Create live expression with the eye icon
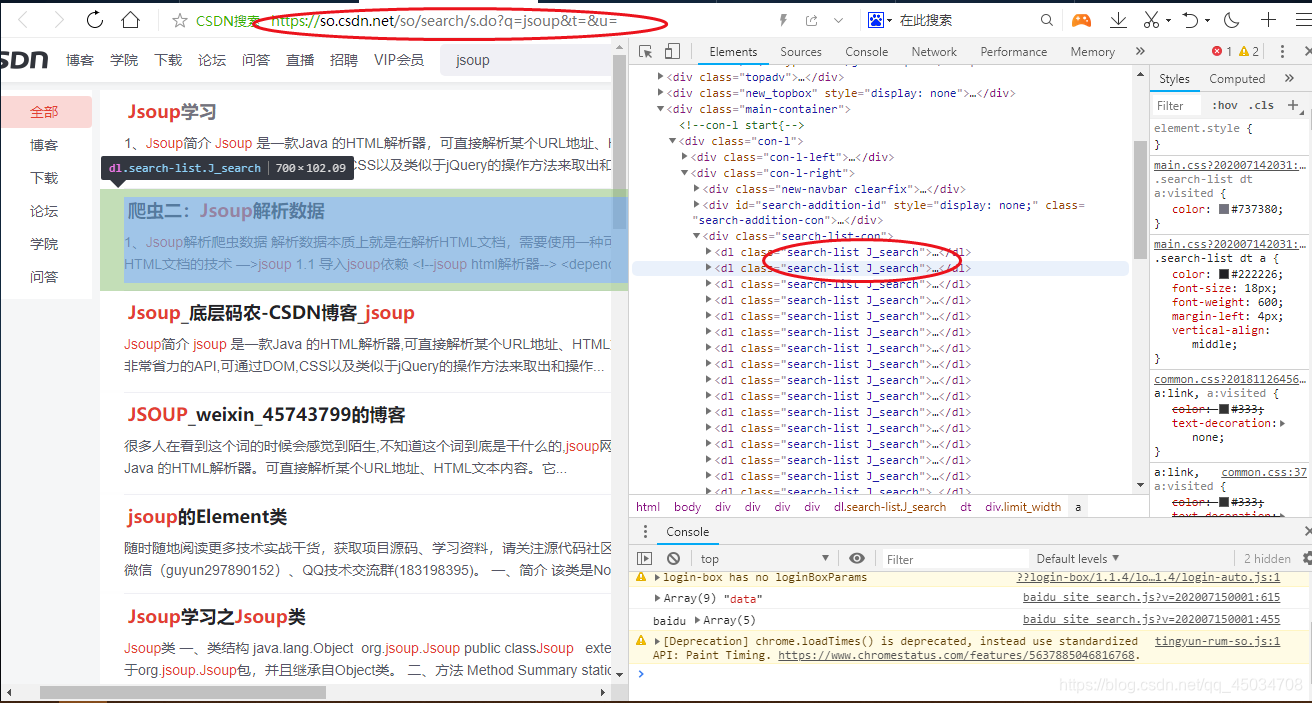The width and height of the screenshot is (1312, 703). pos(857,558)
